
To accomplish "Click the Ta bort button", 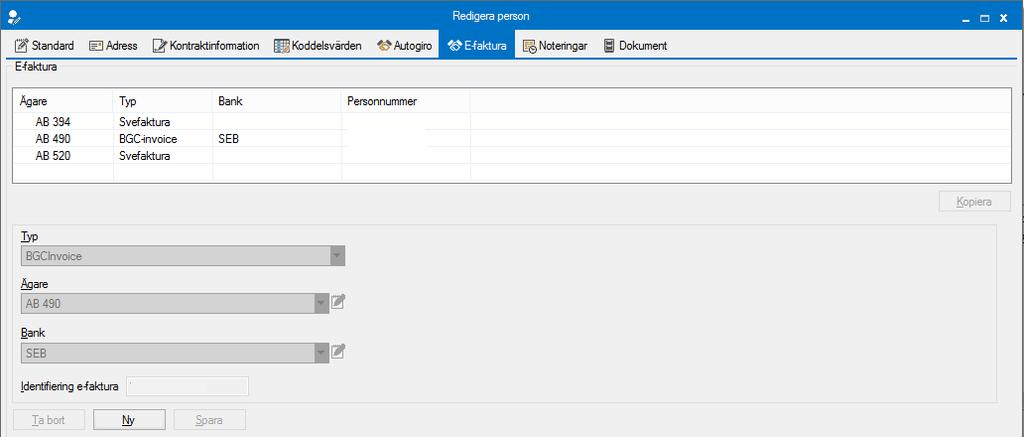I will (49, 419).
